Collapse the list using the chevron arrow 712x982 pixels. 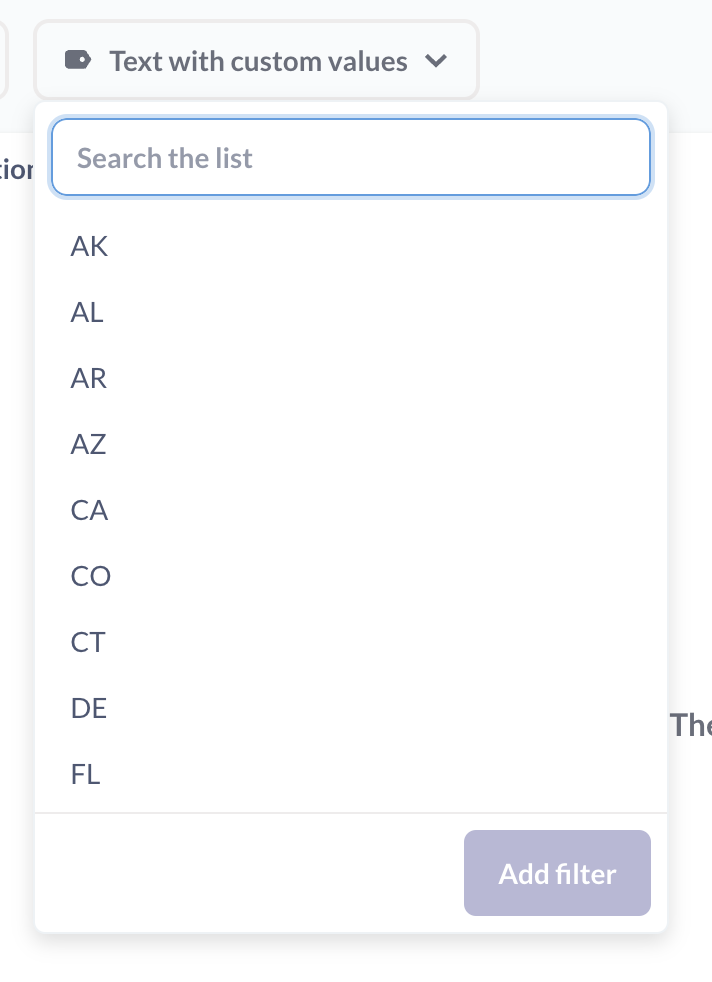(x=436, y=60)
